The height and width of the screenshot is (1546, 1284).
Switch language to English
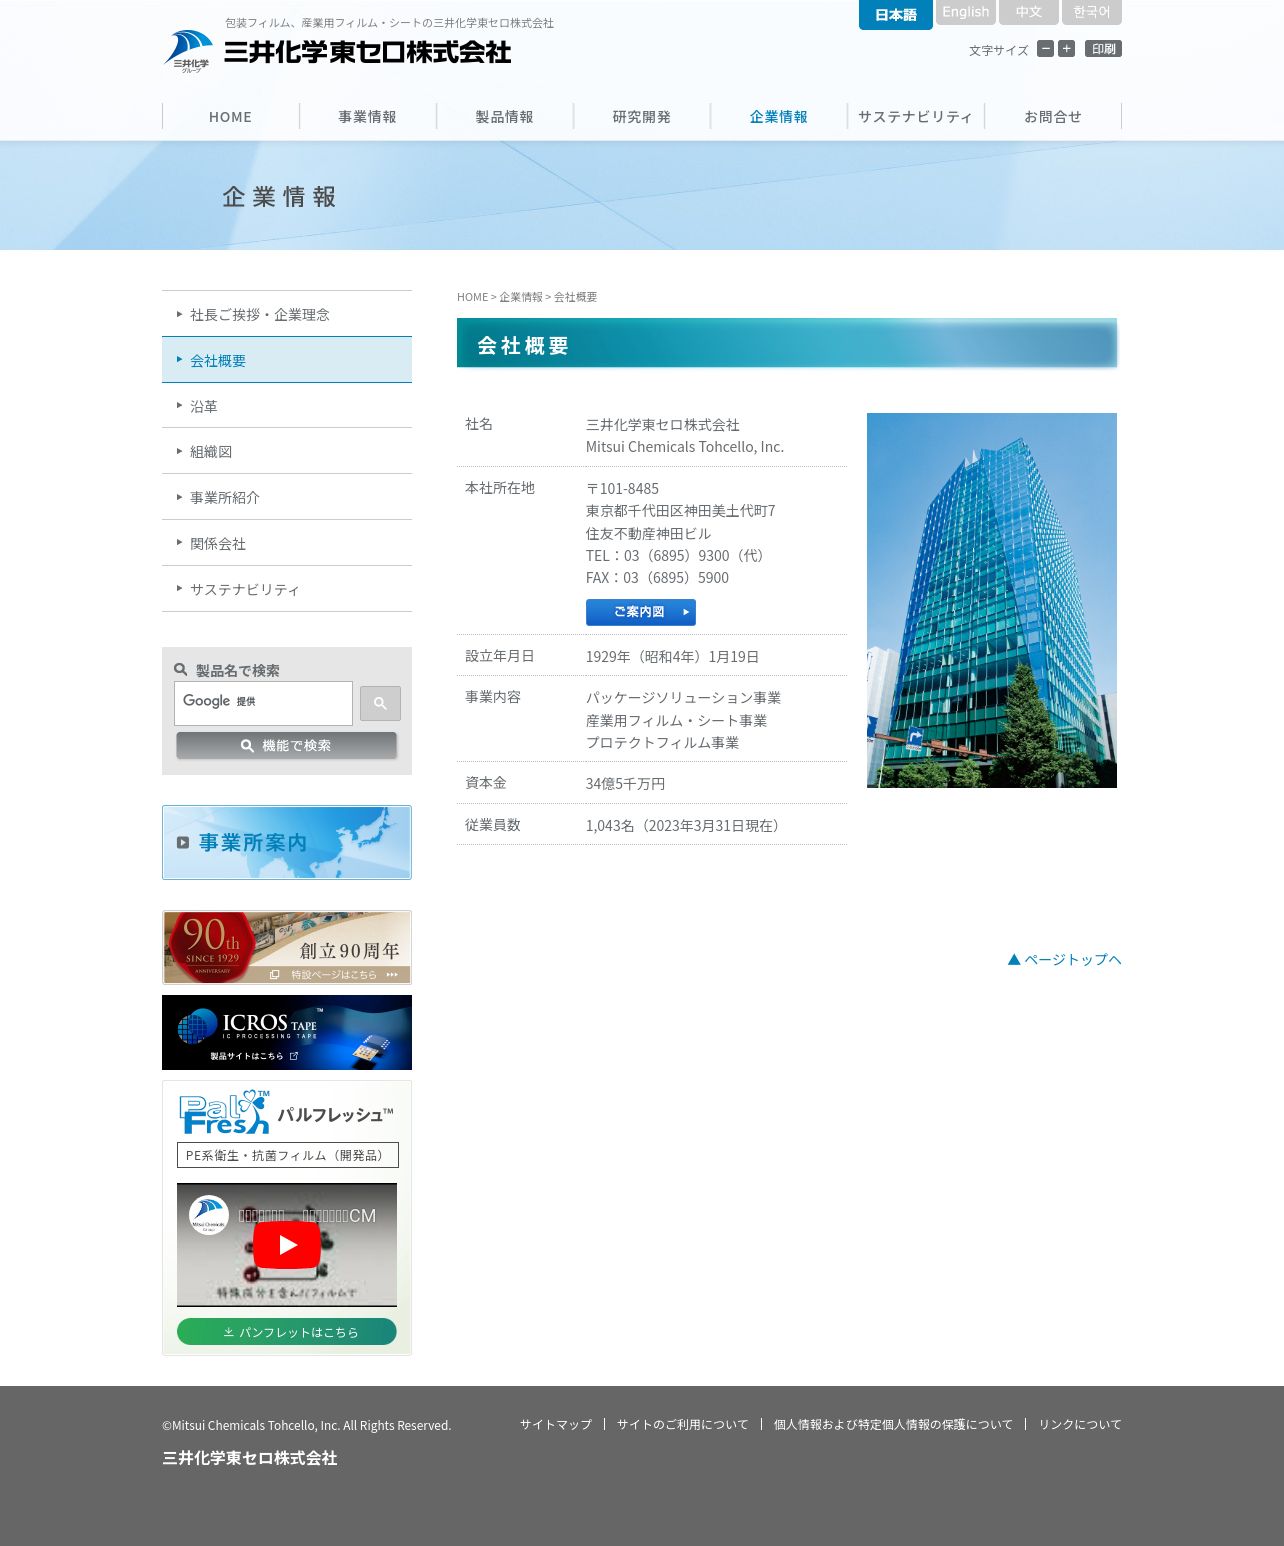966,12
